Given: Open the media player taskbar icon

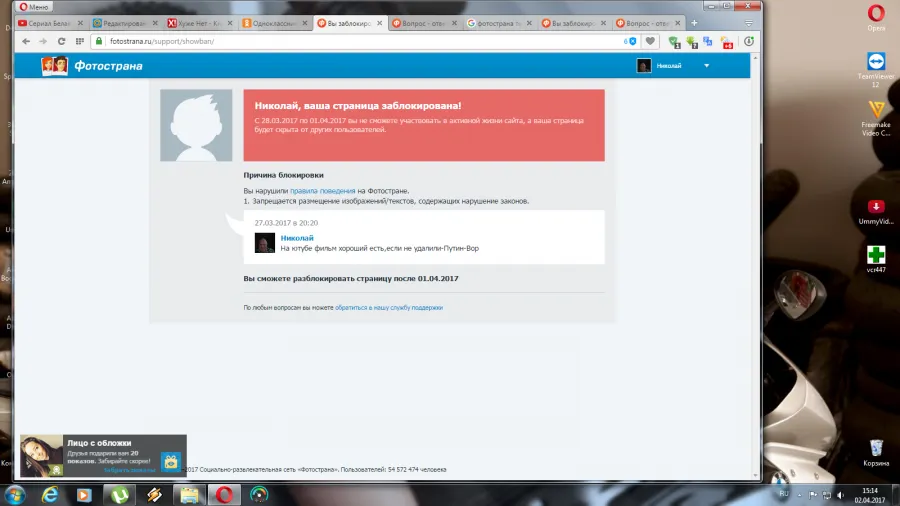Looking at the screenshot, I should pyautogui.click(x=84, y=495).
